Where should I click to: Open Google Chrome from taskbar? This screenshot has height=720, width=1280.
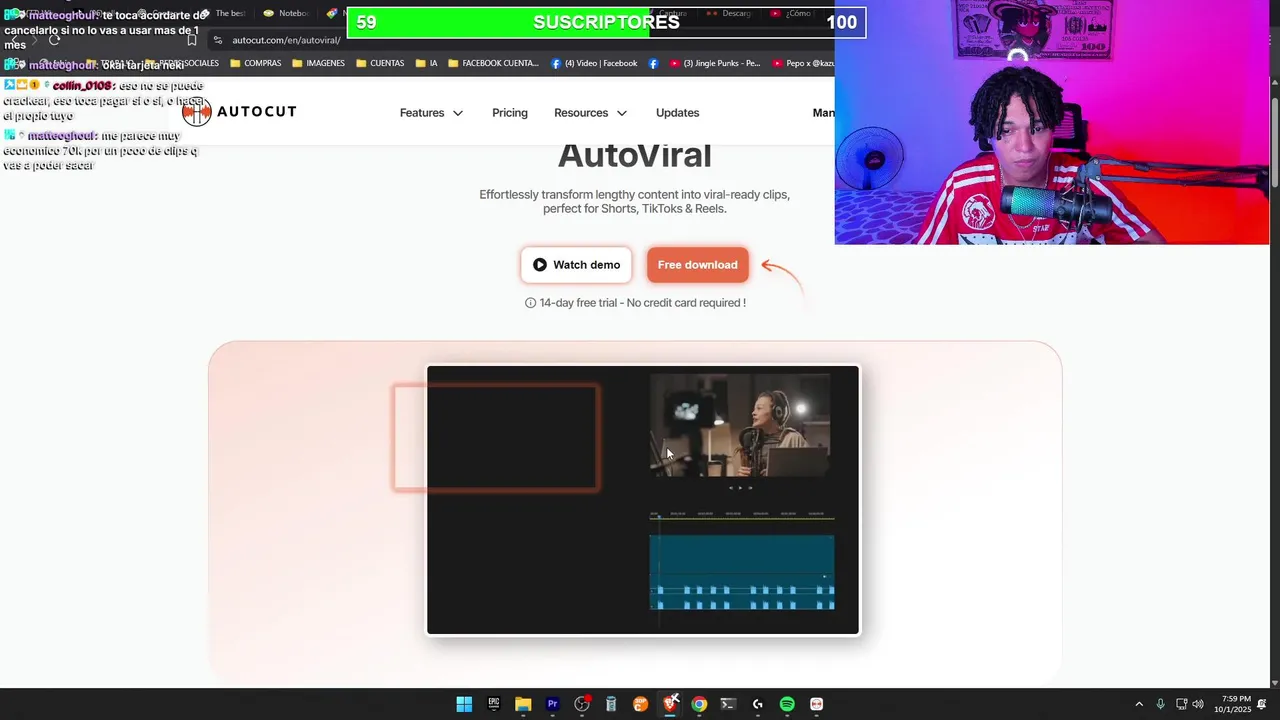(x=699, y=704)
